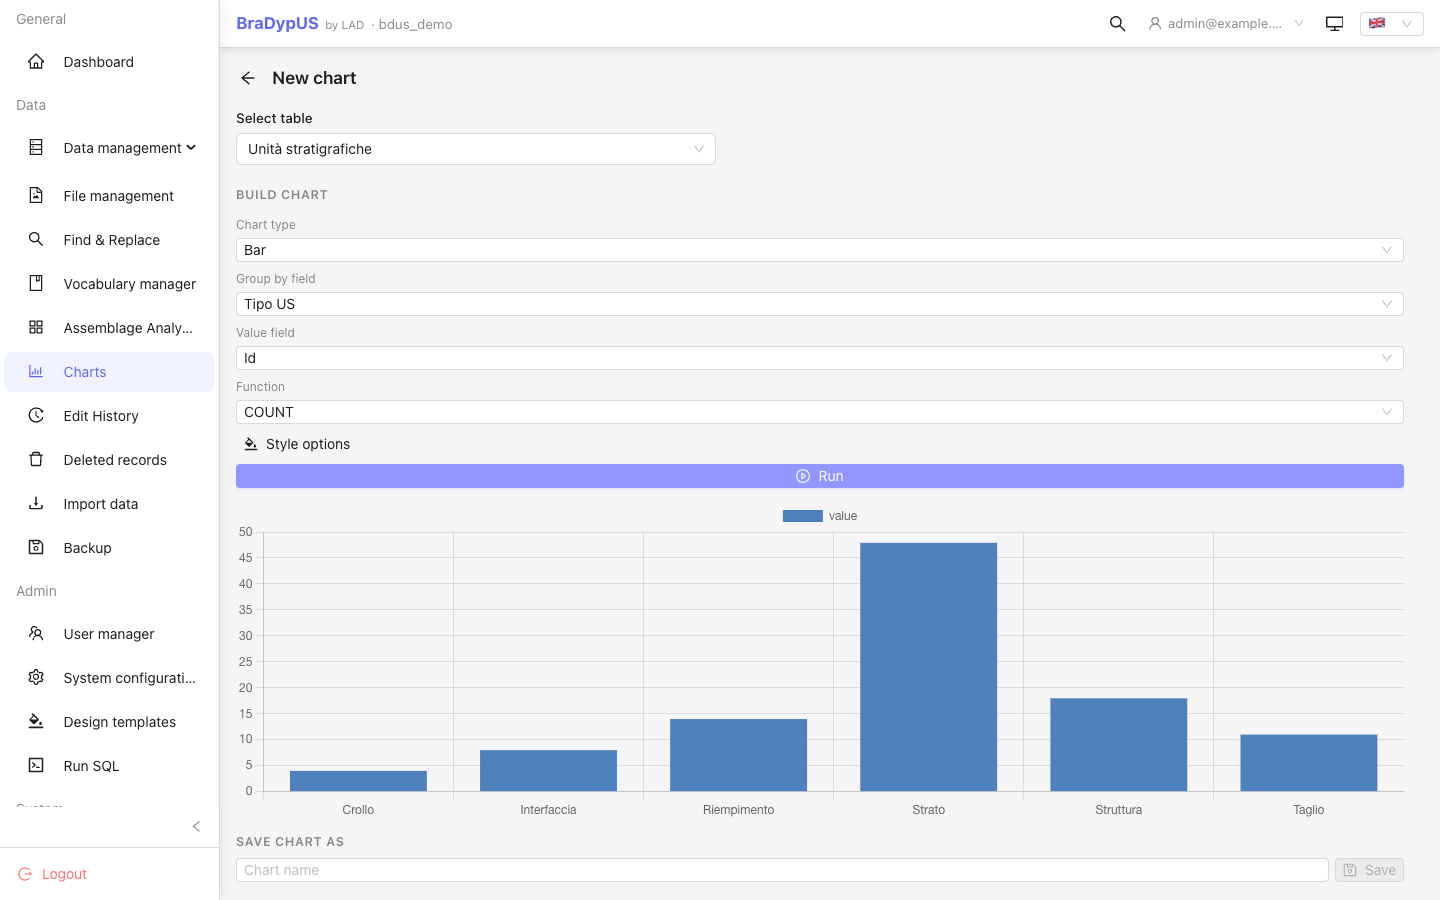Open the Edit History menu item
Screen dimensions: 1440x900
[x=109, y=416]
